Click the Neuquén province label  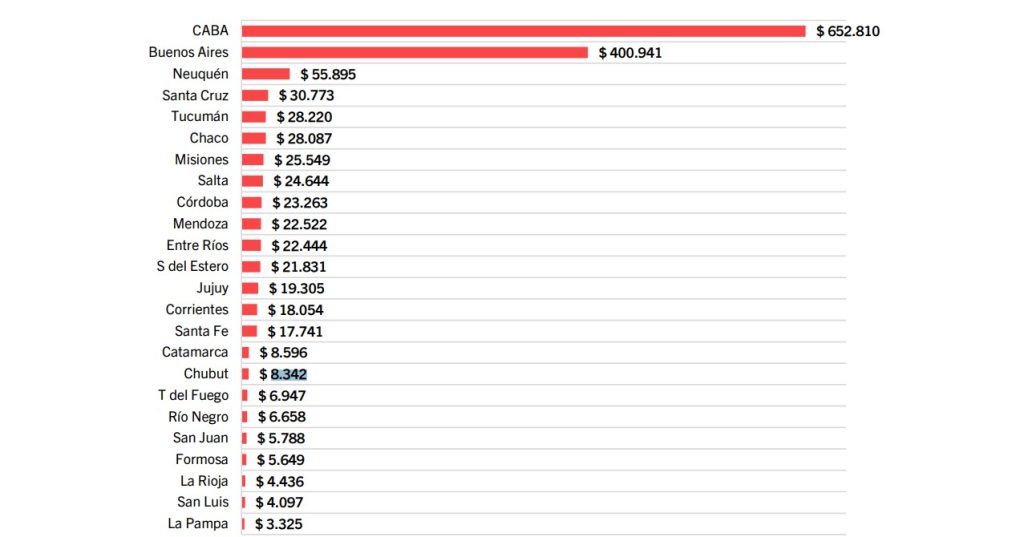point(200,74)
